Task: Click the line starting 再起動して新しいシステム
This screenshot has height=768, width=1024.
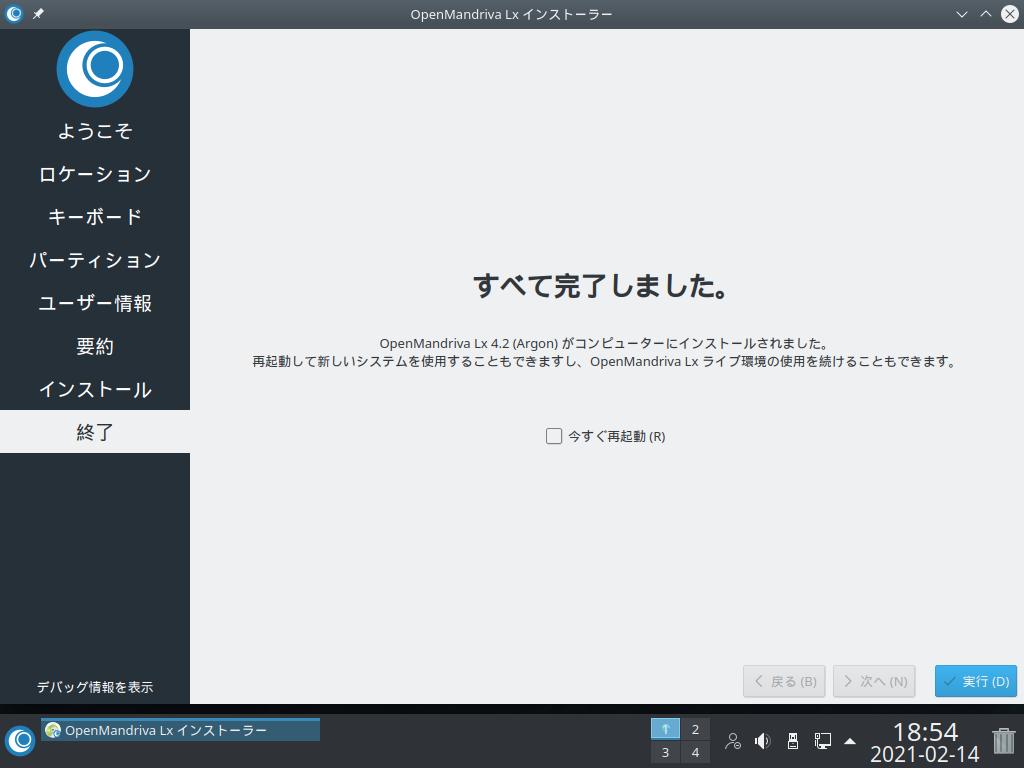Action: pos(605,361)
